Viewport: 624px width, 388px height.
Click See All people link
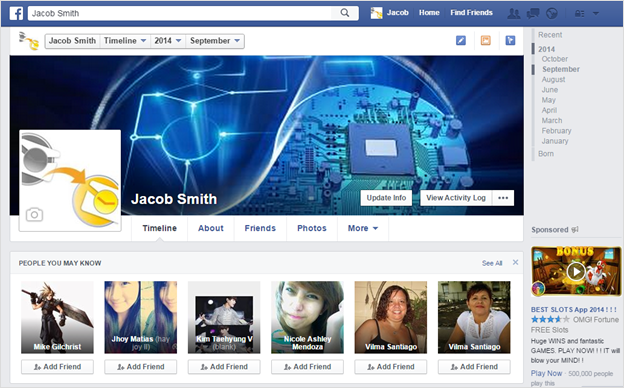click(492, 263)
